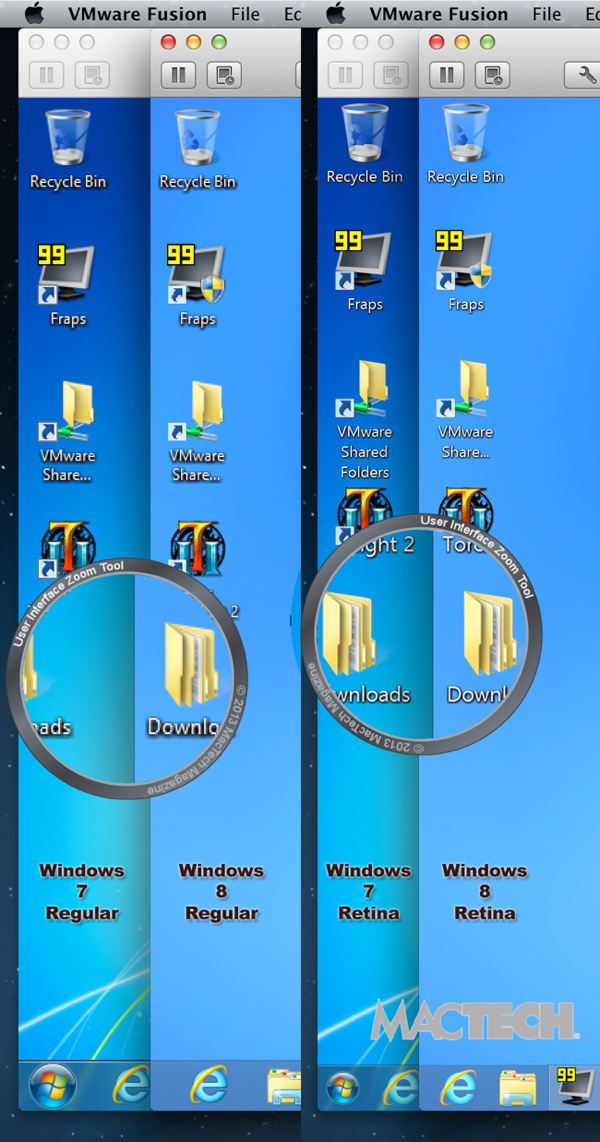
Task: Open File Explorer in Windows 8 Retina taskbar
Action: (517, 1085)
